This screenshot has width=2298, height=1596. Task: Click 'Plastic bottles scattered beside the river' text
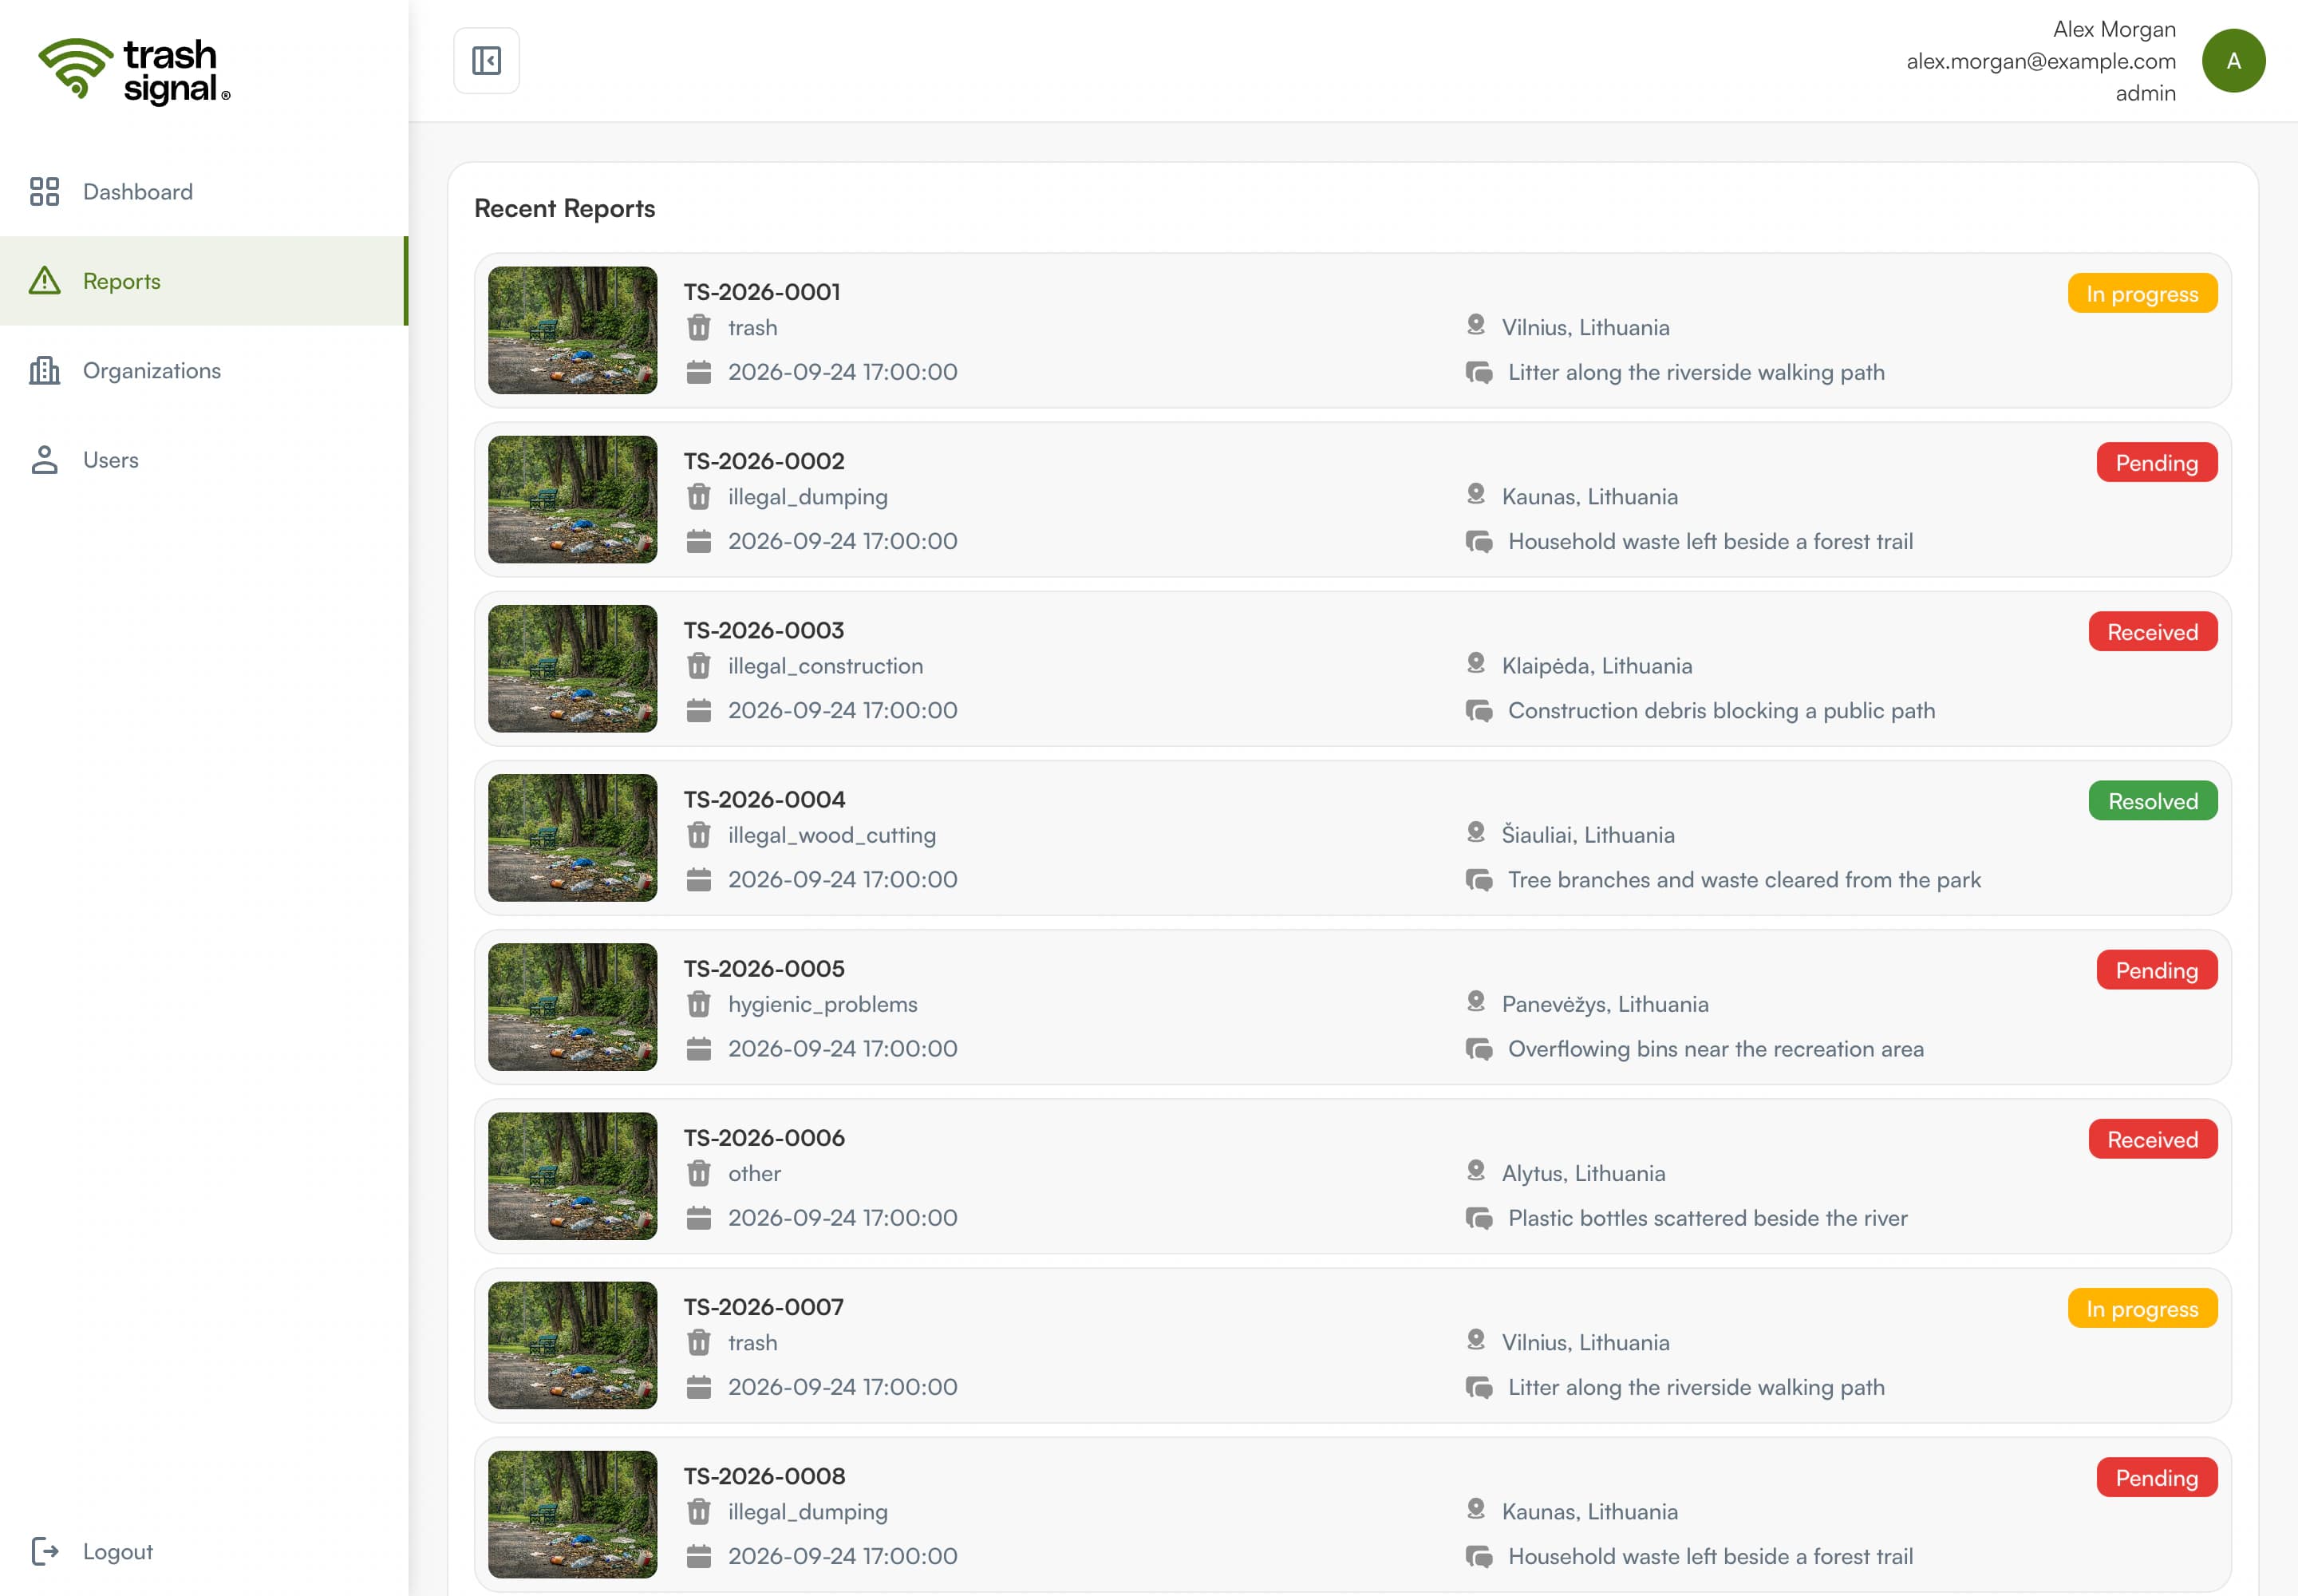[x=1707, y=1218]
